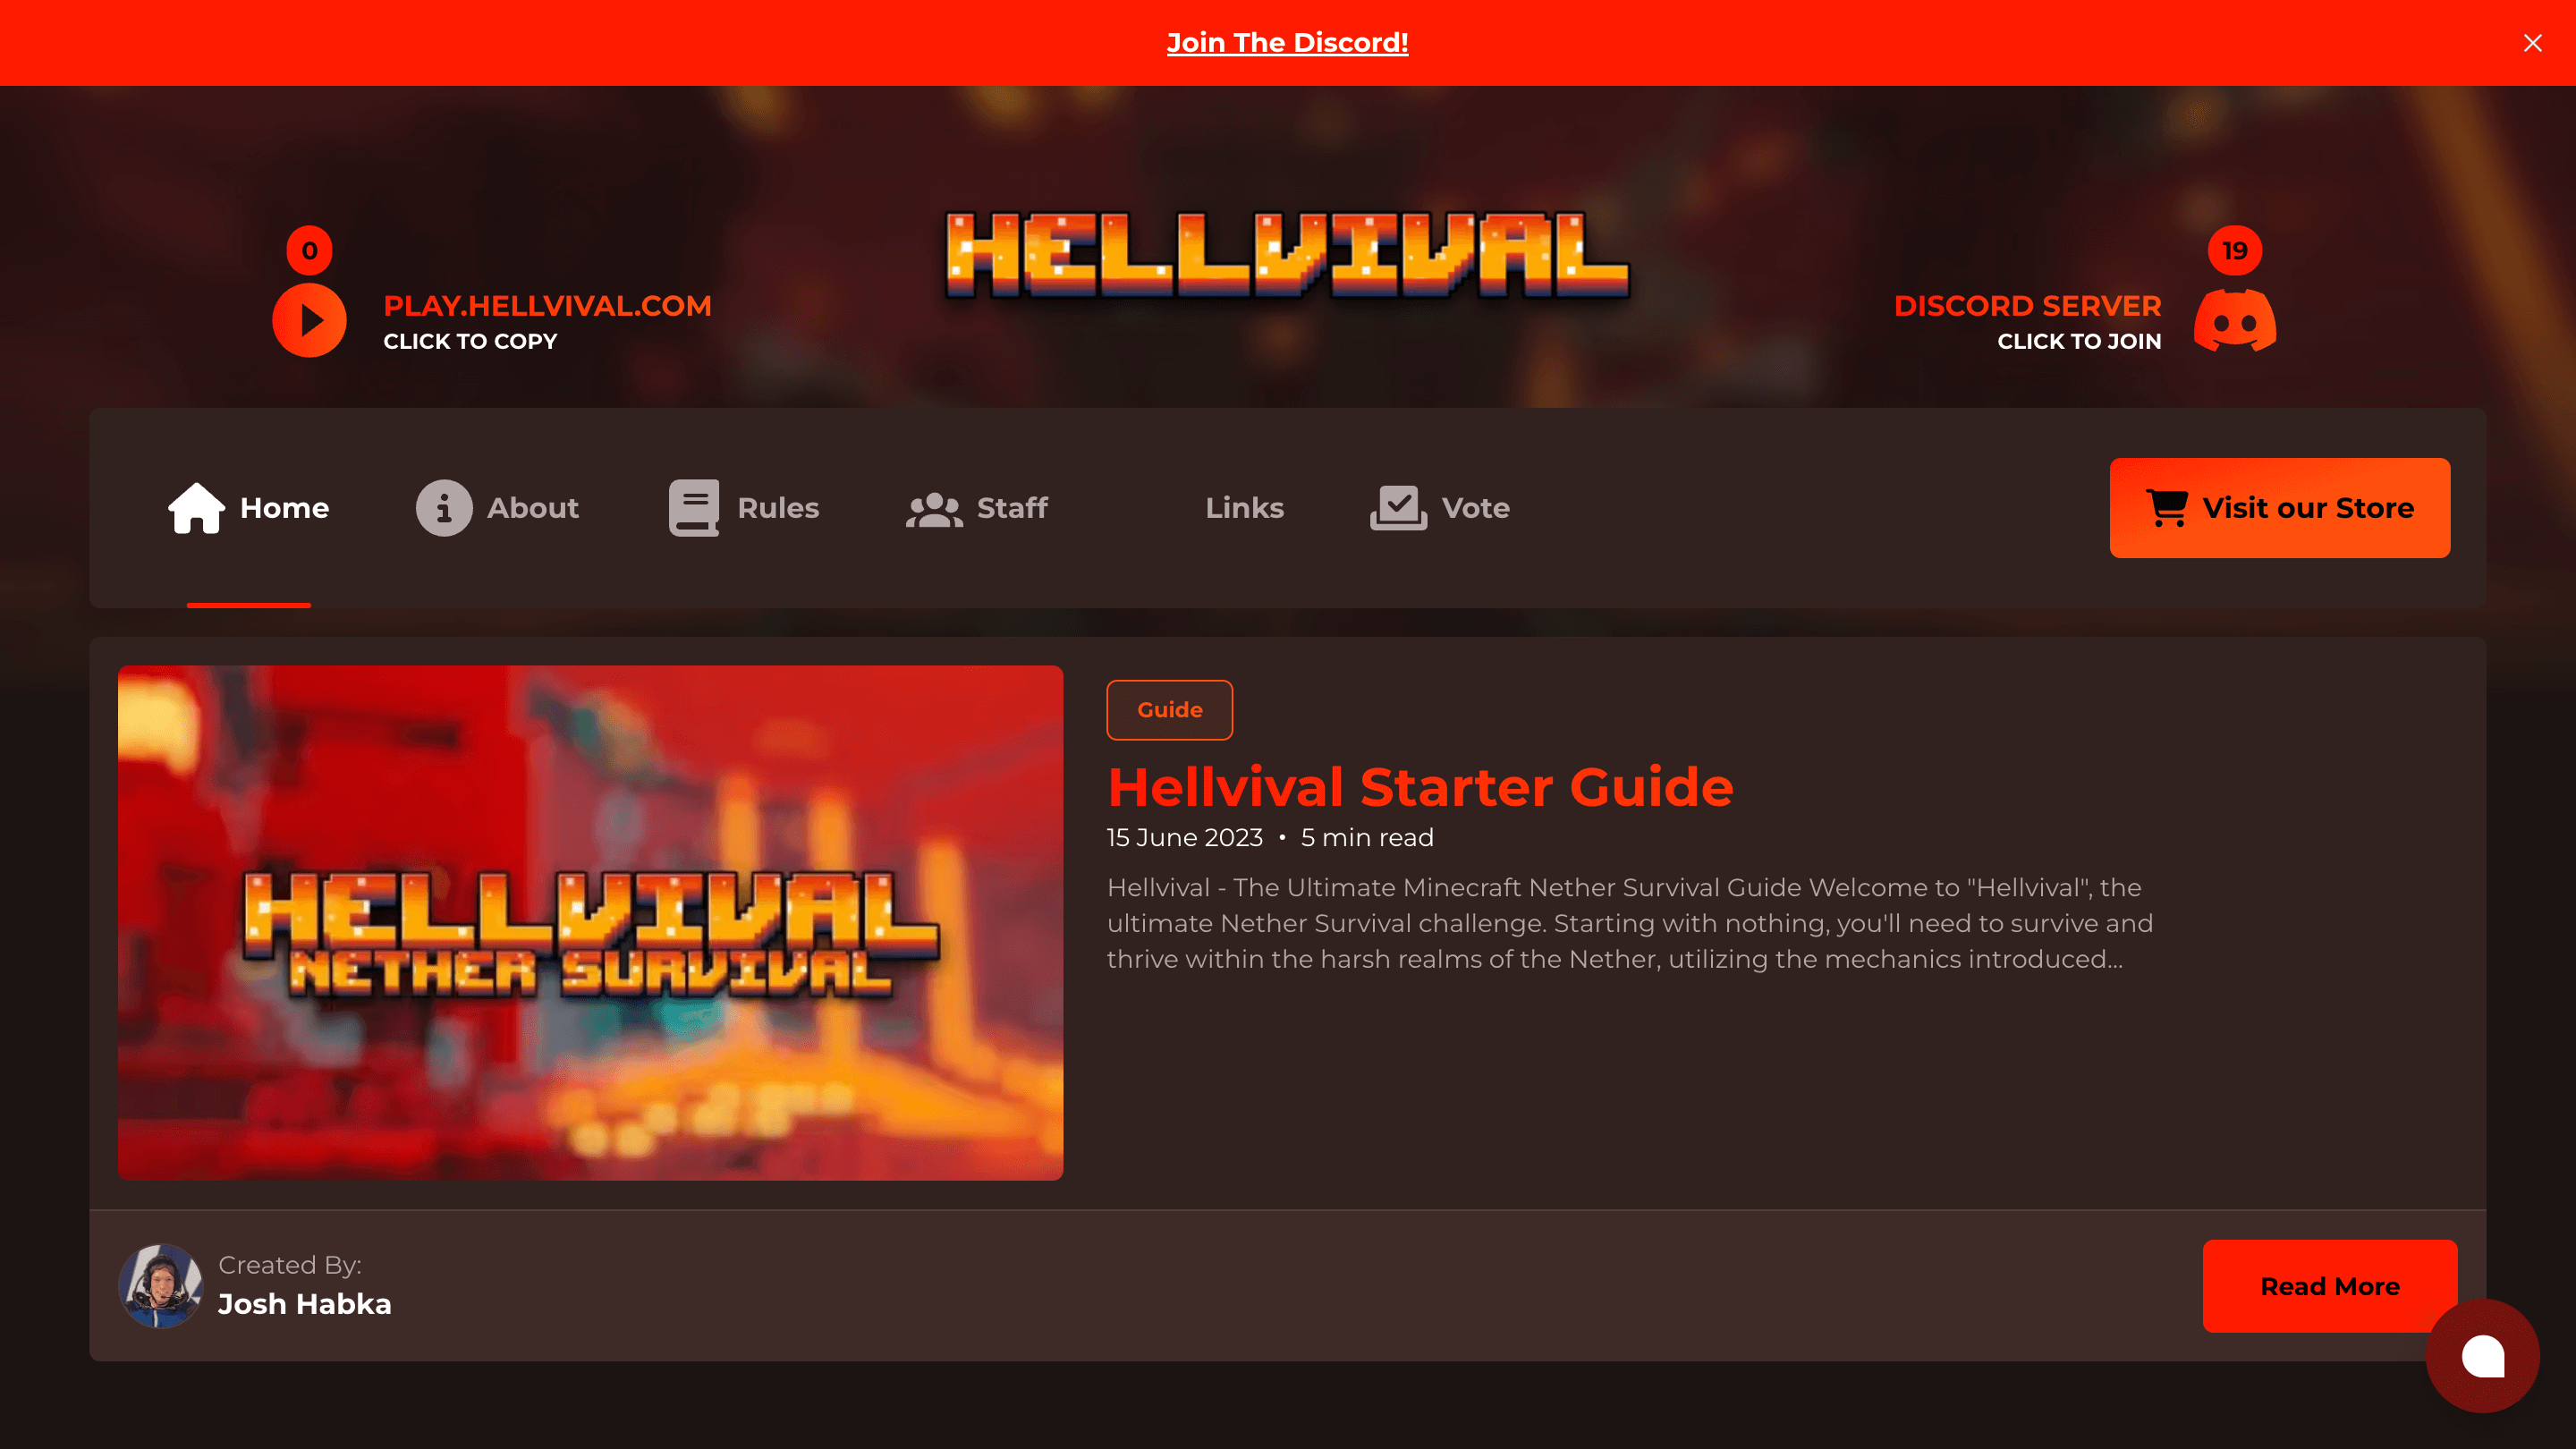
Task: Click the Staff people group icon
Action: coord(934,509)
